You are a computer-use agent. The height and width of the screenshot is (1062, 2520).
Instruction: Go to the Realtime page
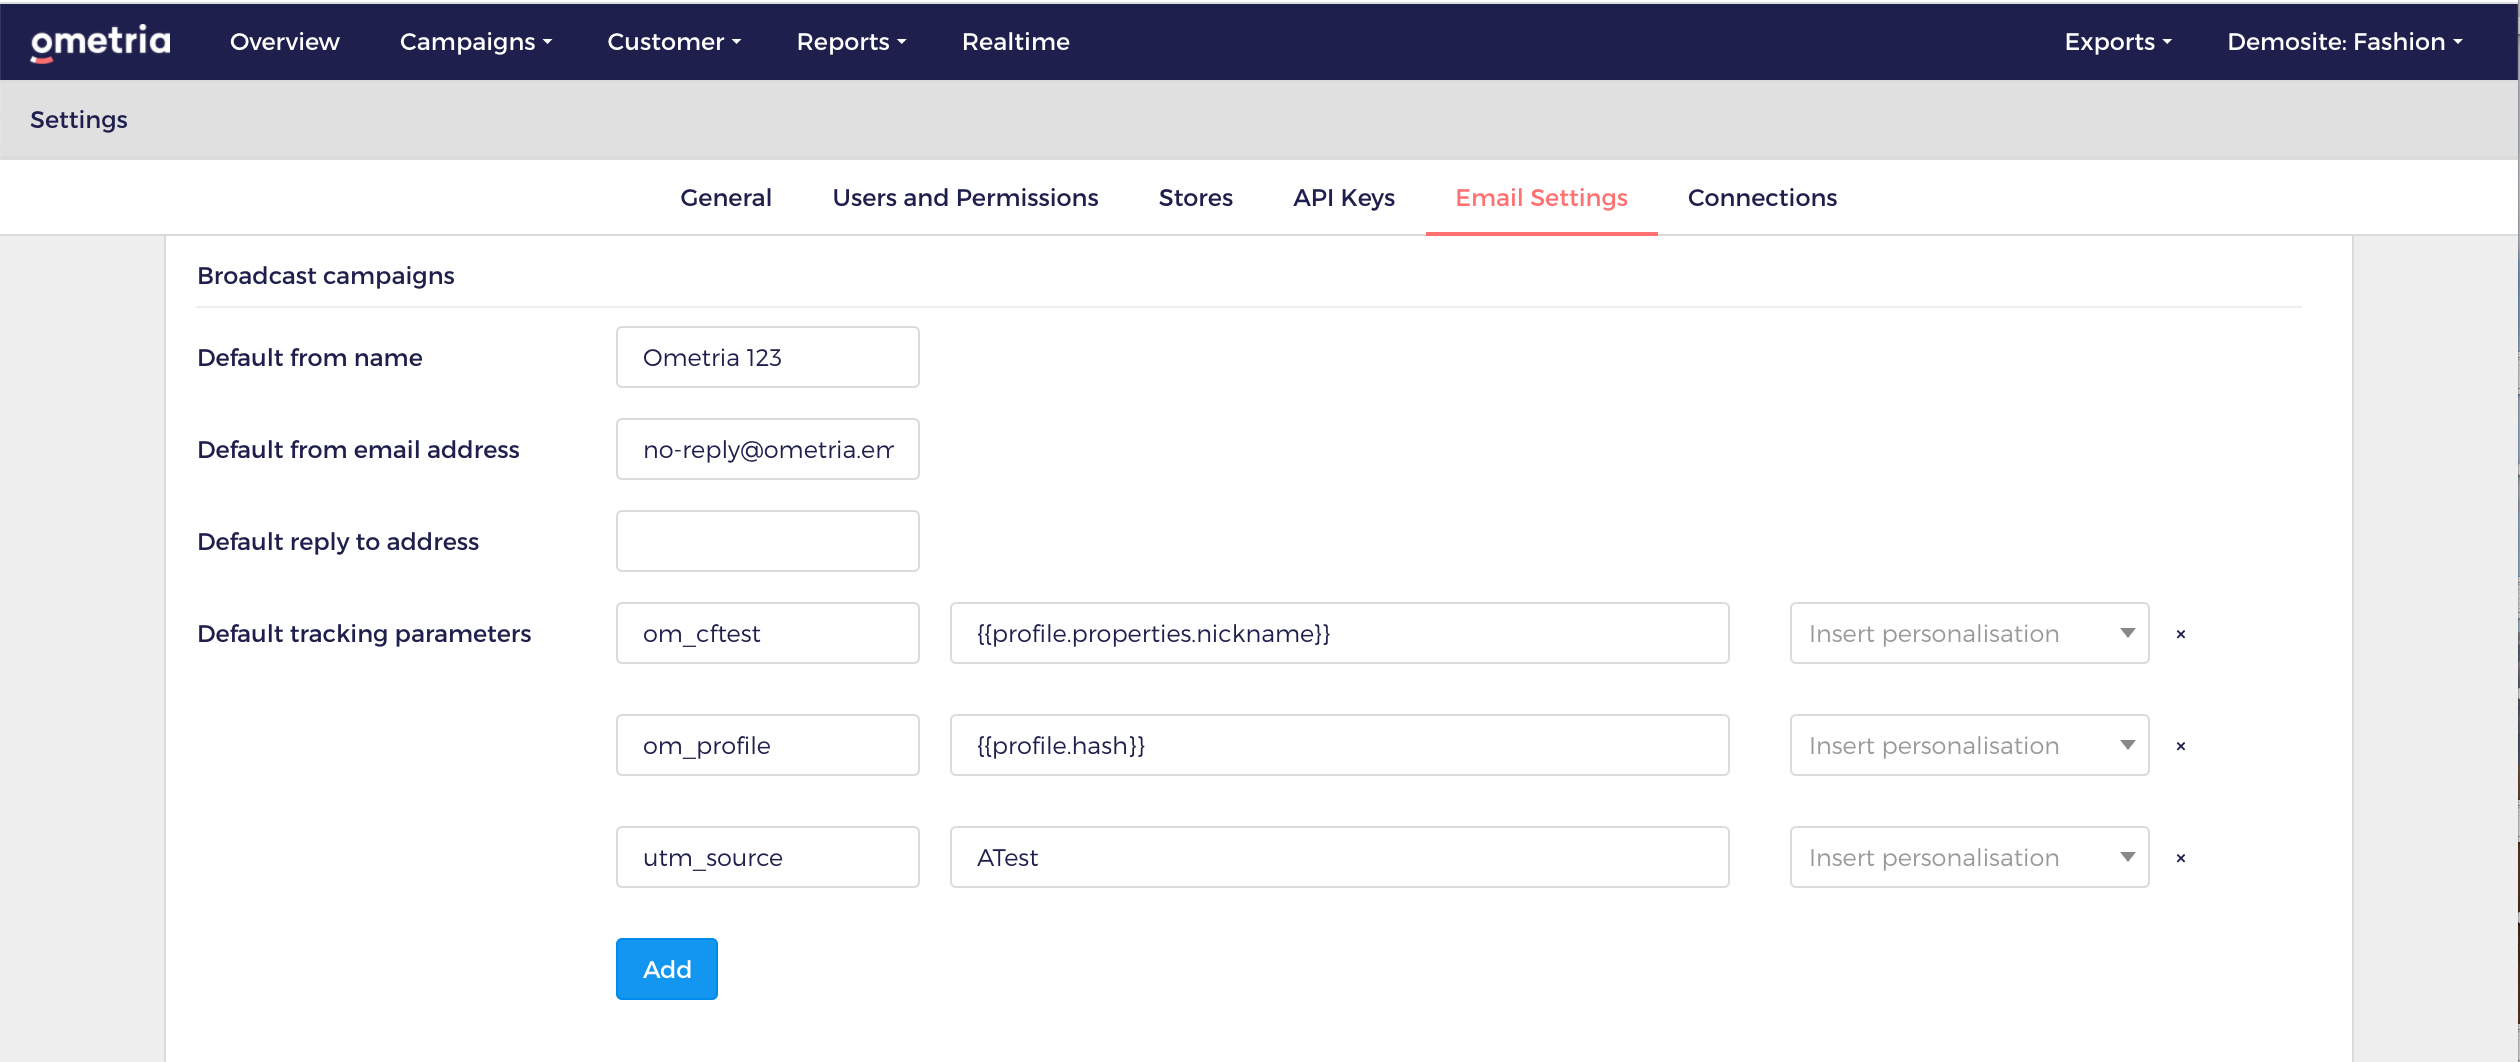tap(1015, 42)
